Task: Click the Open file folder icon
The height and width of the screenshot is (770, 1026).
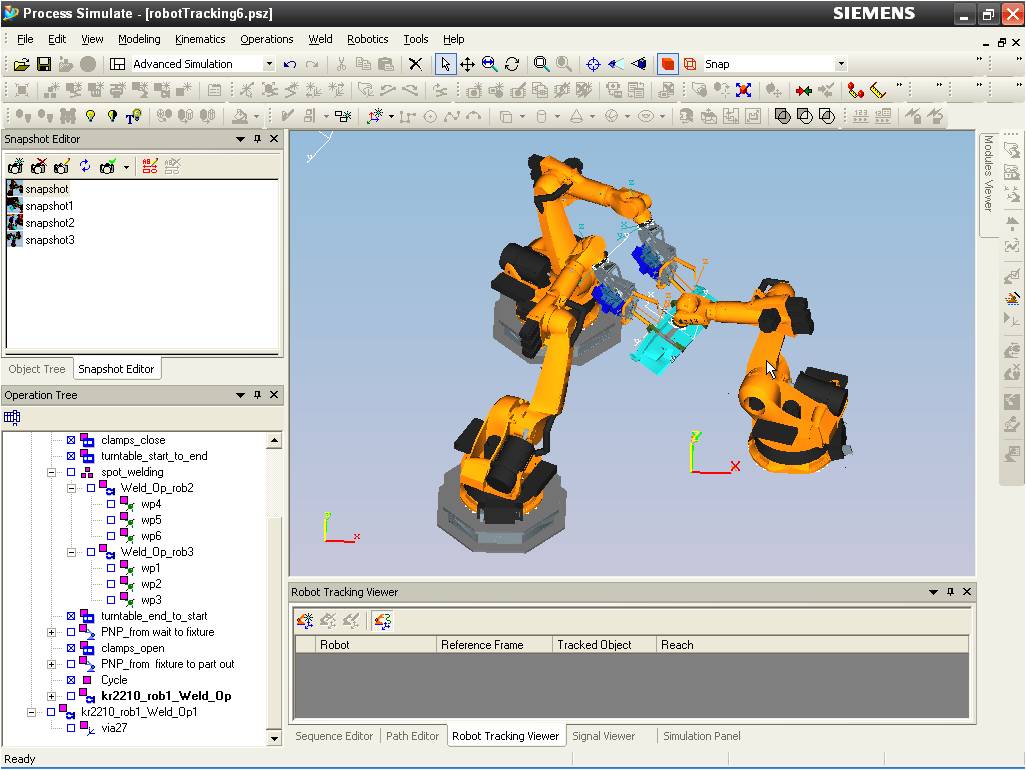Action: 22,64
